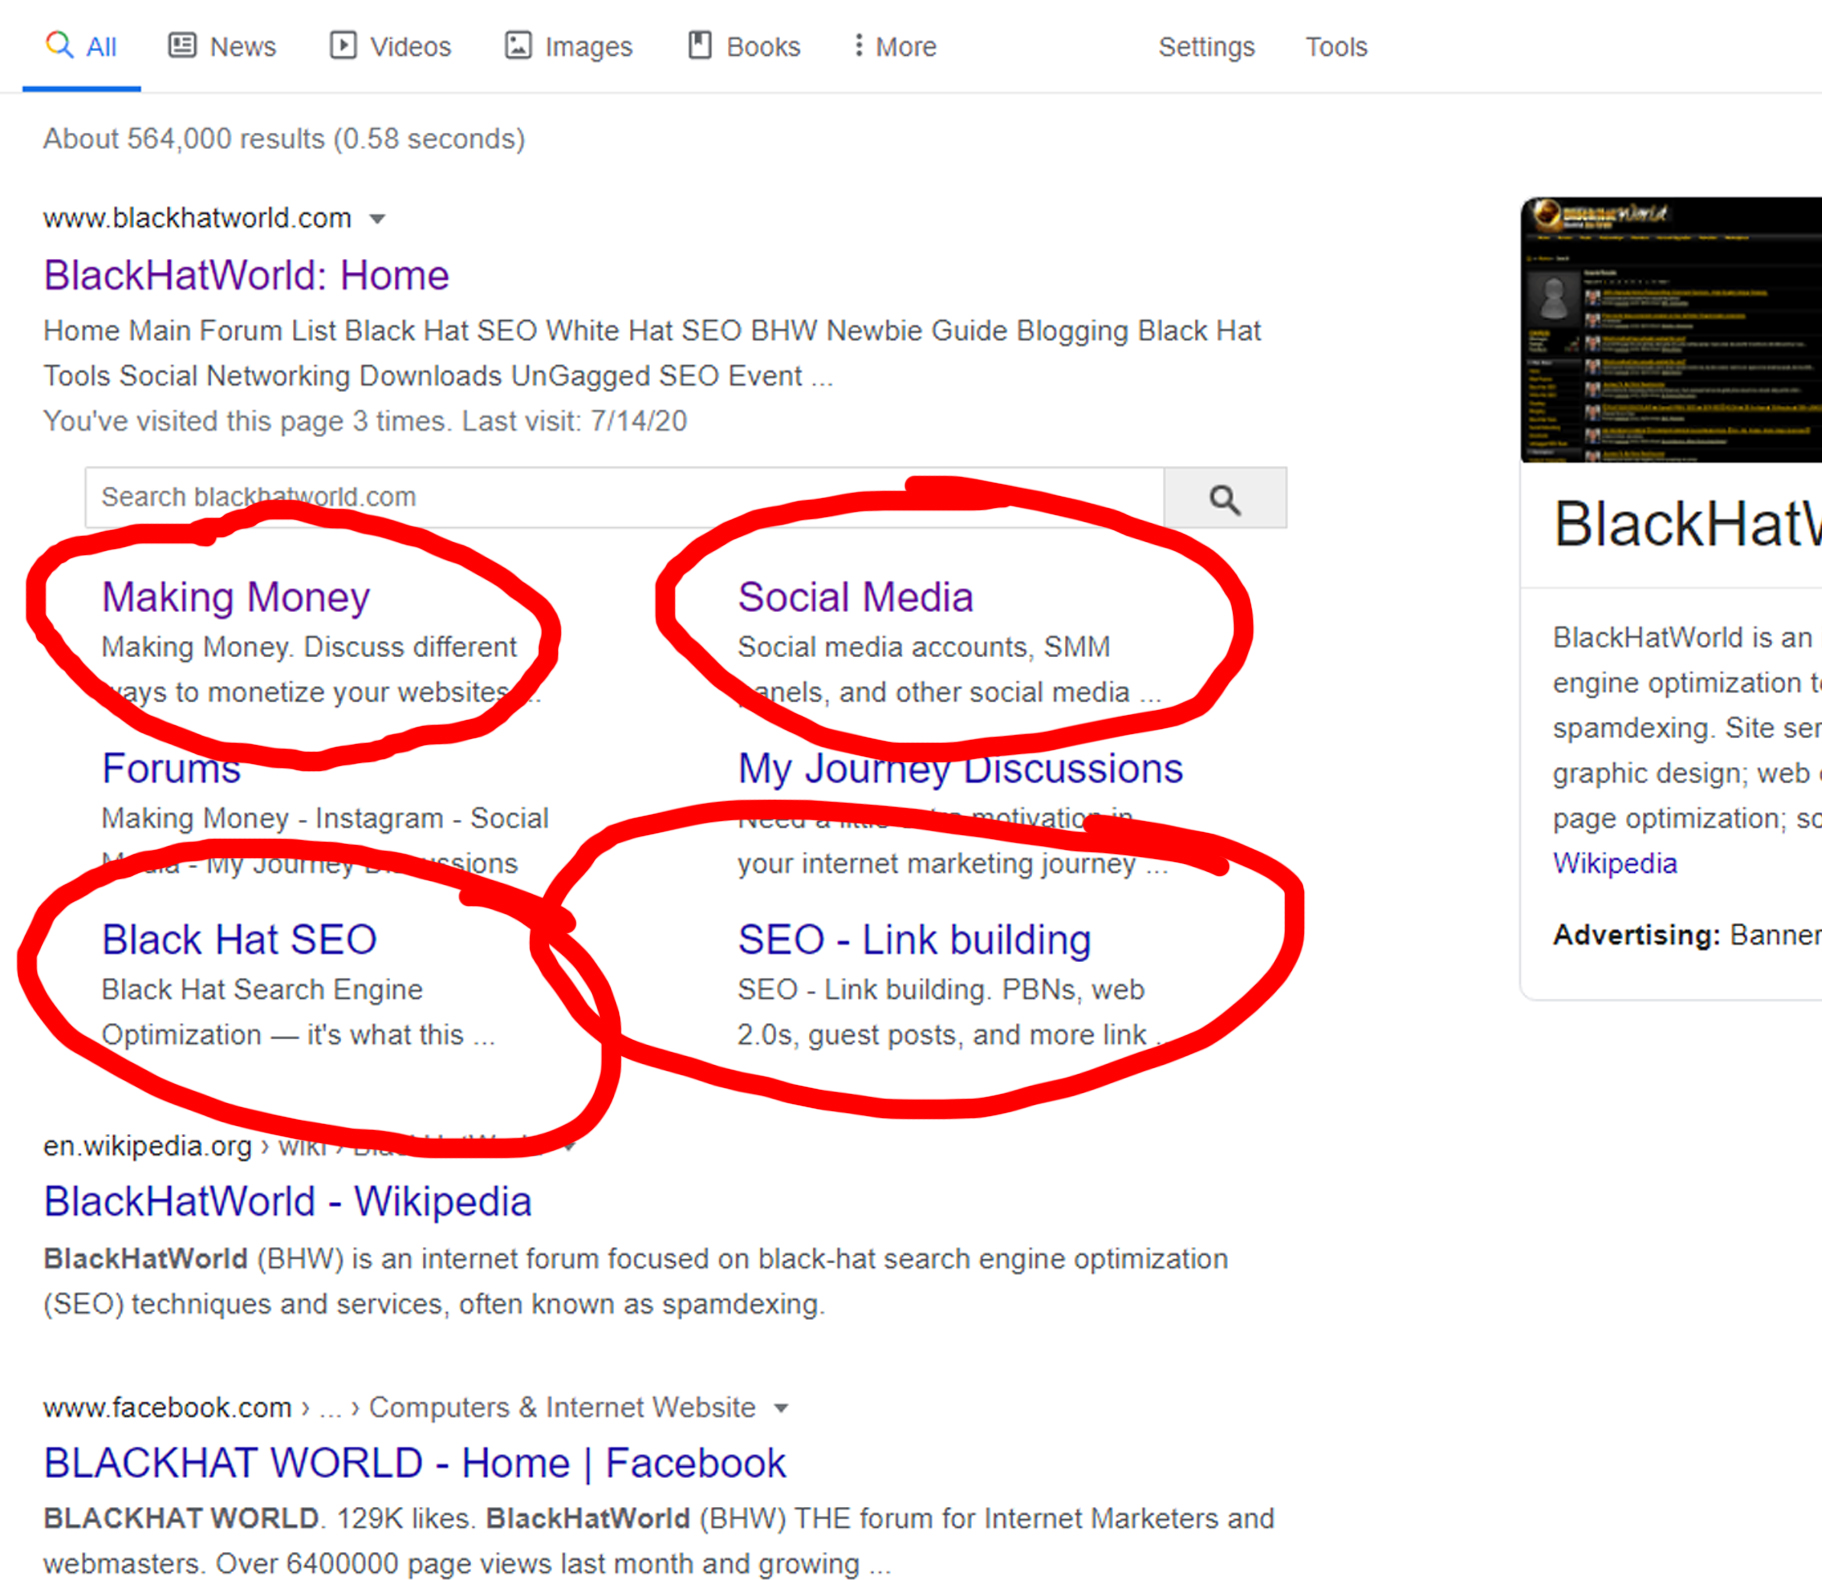Switch to the News tab
The width and height of the screenshot is (1822, 1580).
pyautogui.click(x=222, y=47)
